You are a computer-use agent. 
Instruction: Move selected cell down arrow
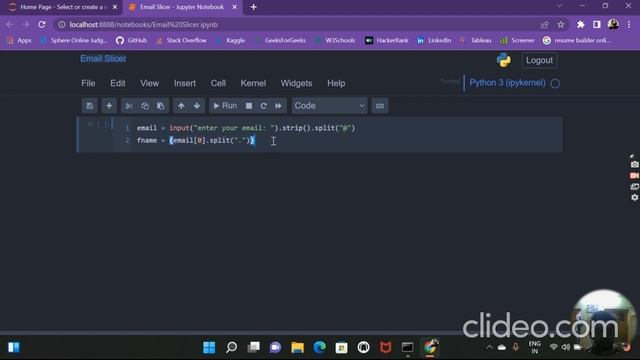point(197,106)
